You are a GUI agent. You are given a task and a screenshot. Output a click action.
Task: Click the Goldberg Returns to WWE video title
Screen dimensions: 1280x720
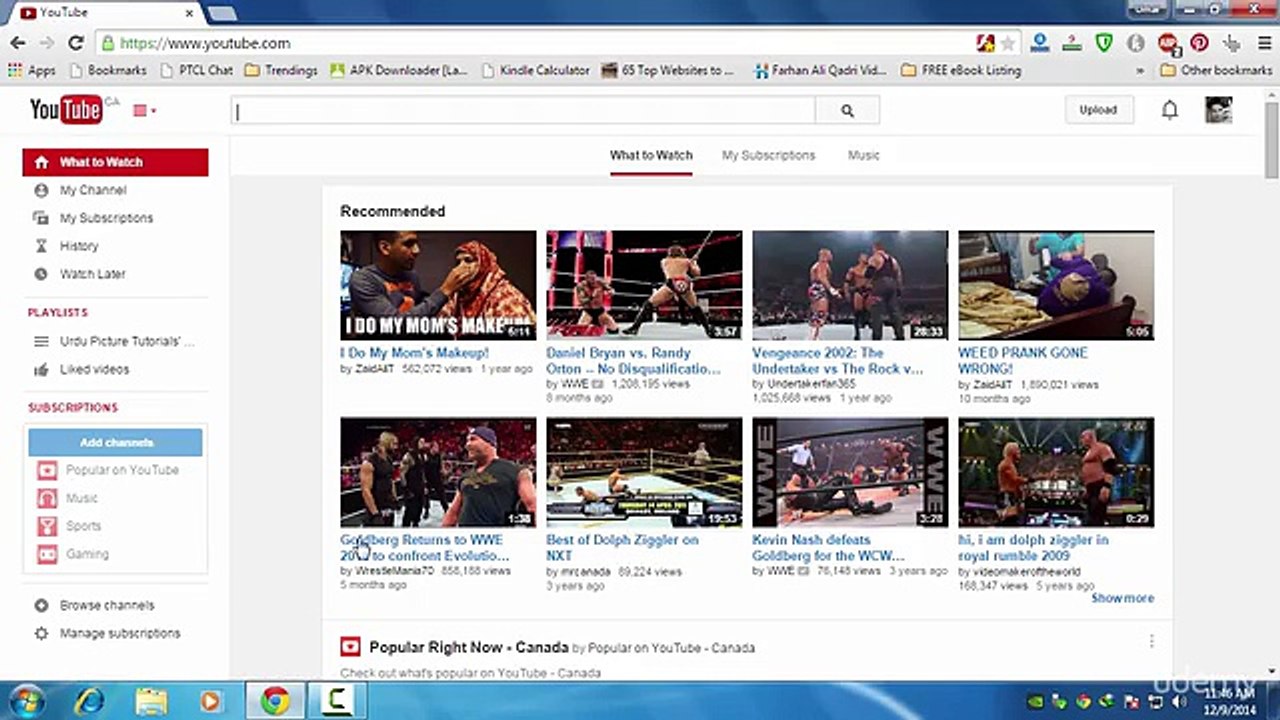424,548
